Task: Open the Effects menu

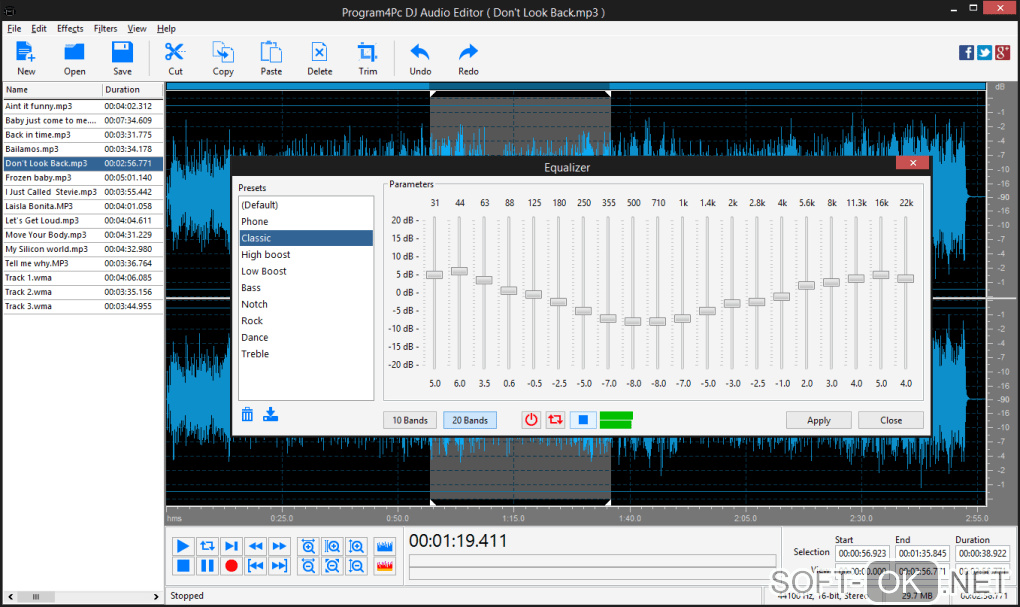Action: [x=70, y=29]
